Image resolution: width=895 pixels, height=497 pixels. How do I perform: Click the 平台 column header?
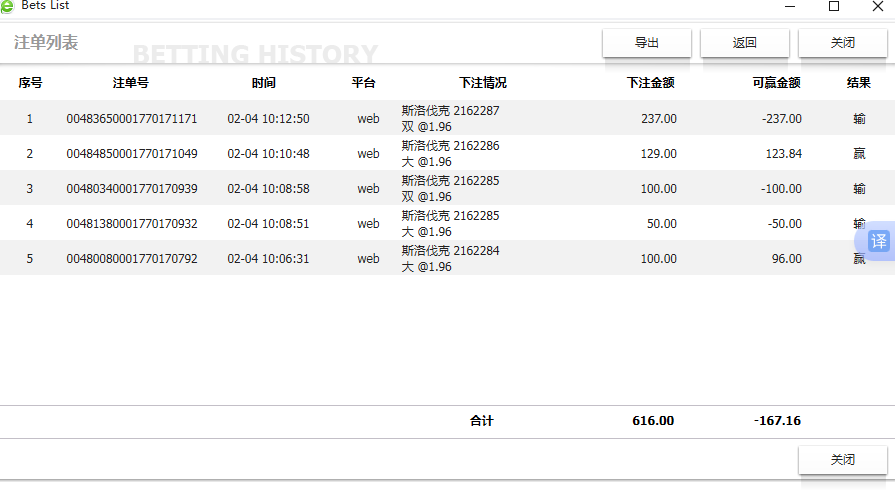pos(363,83)
